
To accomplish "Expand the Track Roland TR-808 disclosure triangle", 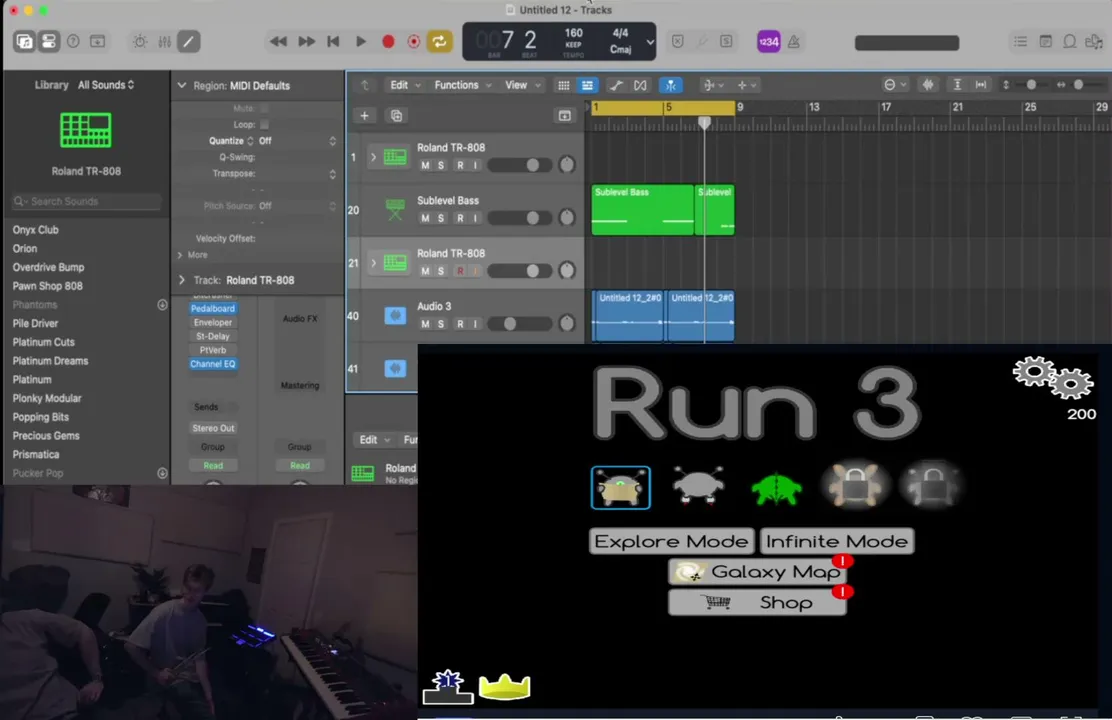I will coord(182,280).
